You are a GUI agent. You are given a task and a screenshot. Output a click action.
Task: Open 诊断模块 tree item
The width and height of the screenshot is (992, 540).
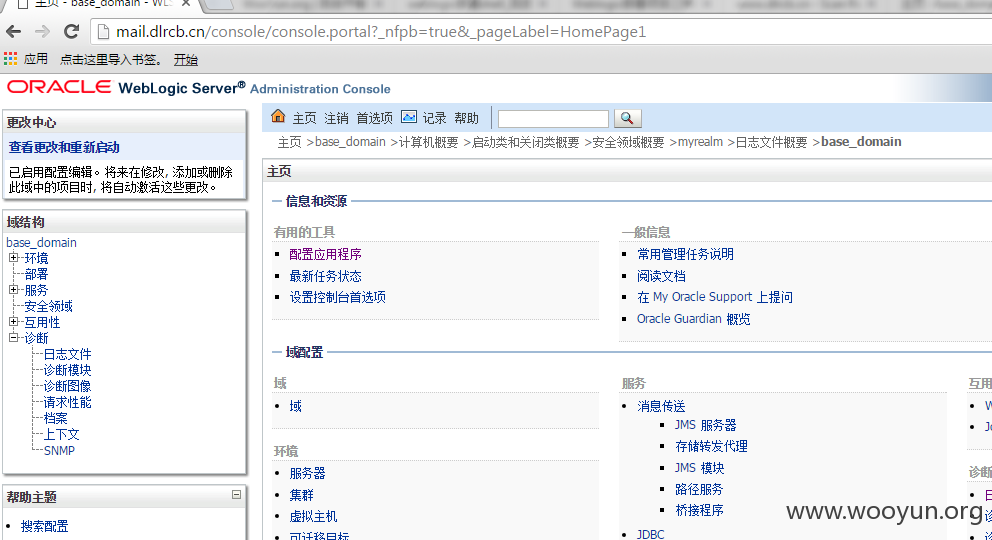click(x=67, y=370)
